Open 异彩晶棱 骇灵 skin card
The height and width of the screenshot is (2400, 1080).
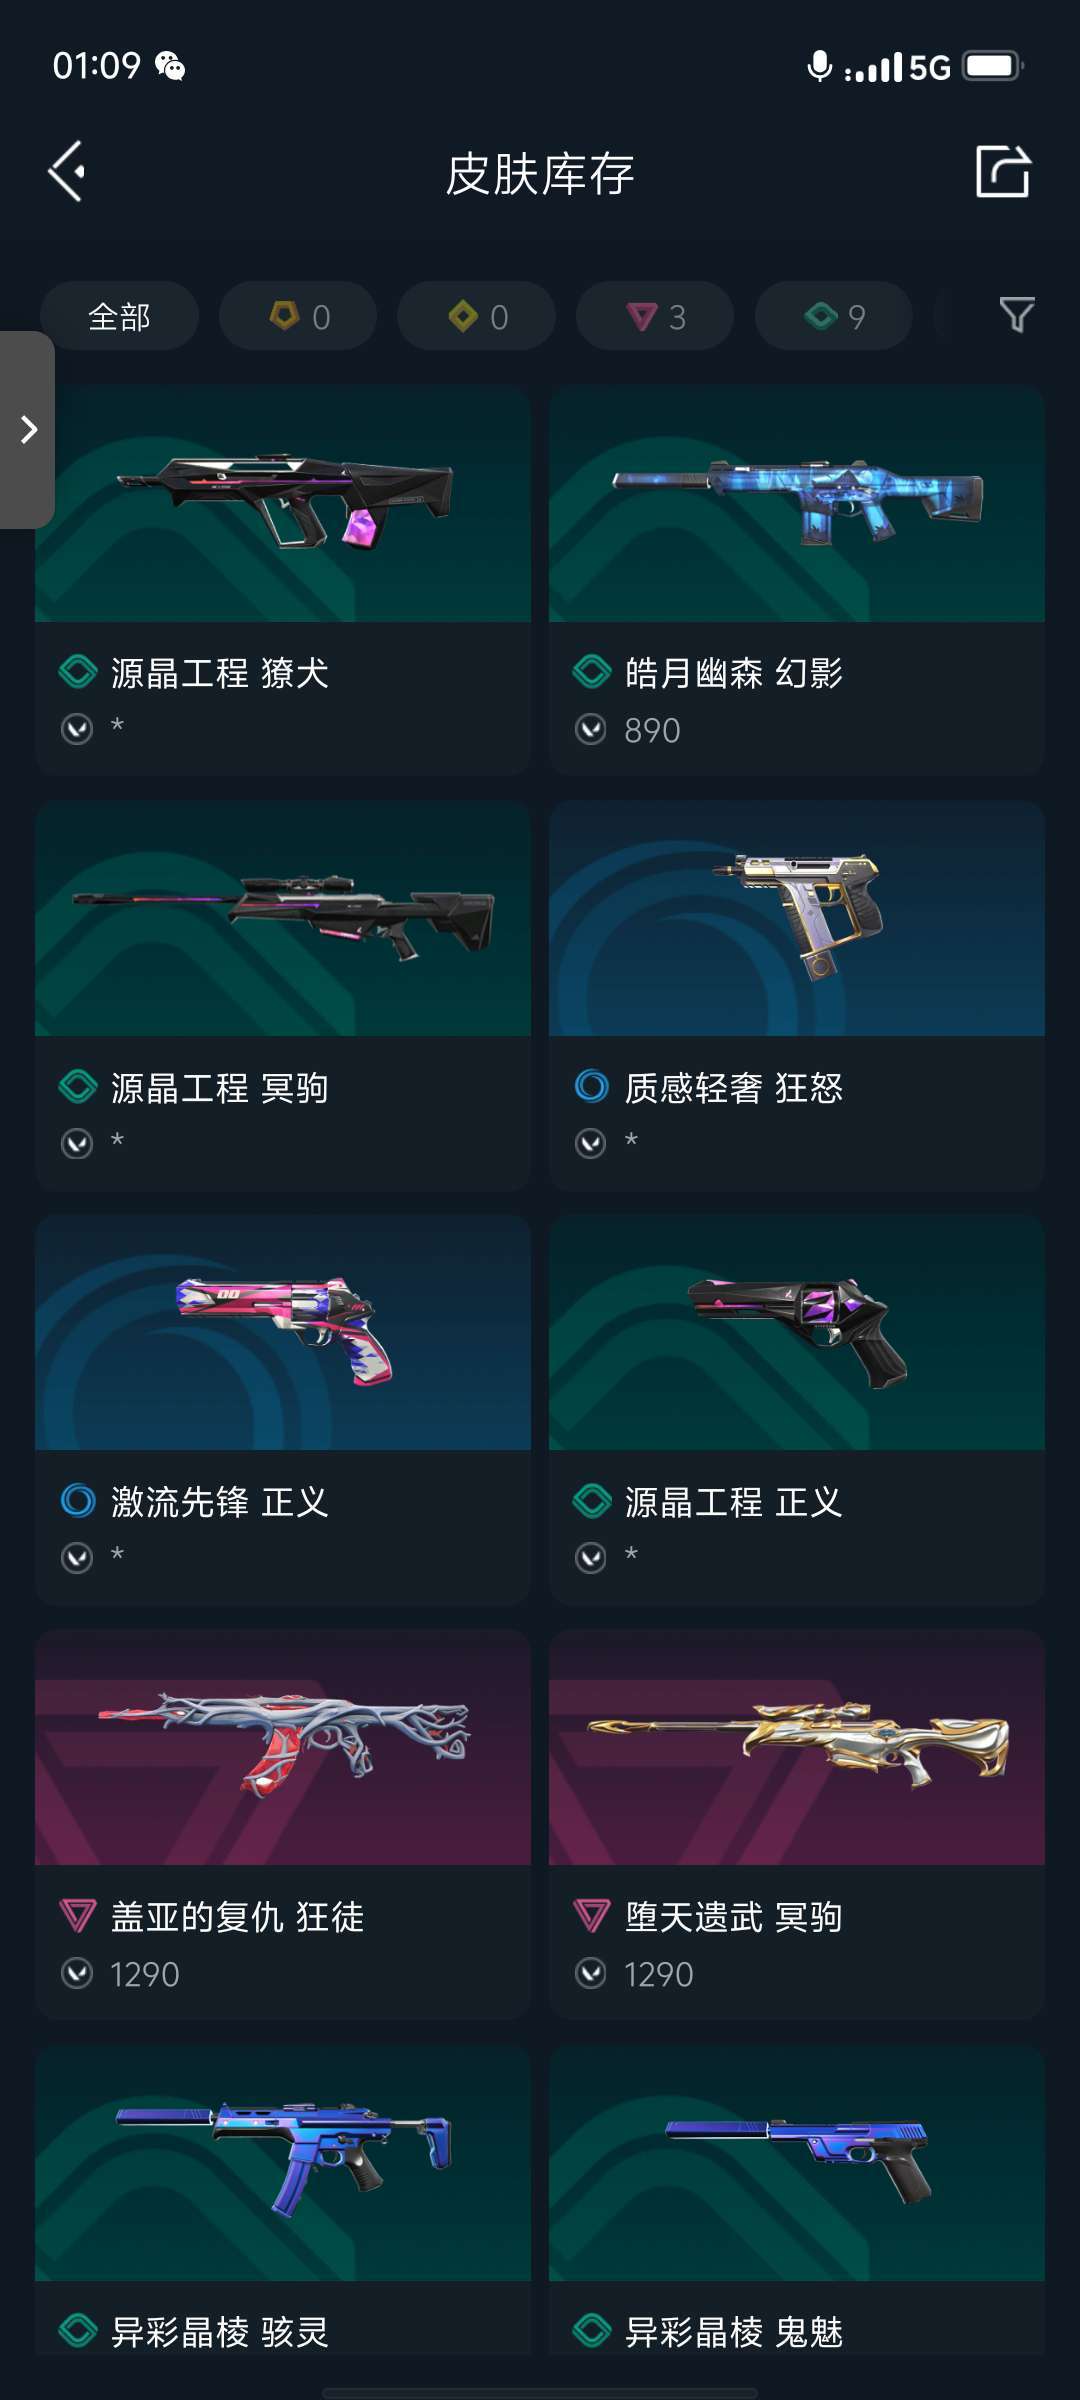tap(283, 2200)
